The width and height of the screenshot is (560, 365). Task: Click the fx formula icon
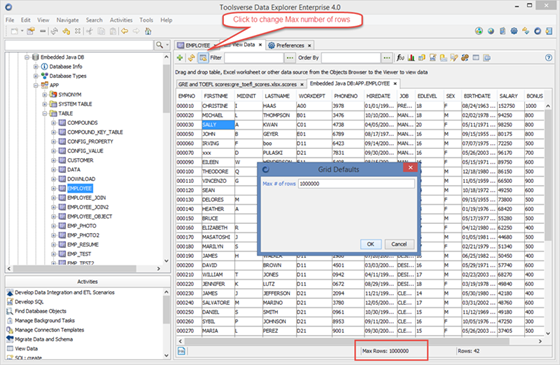(x=400, y=58)
